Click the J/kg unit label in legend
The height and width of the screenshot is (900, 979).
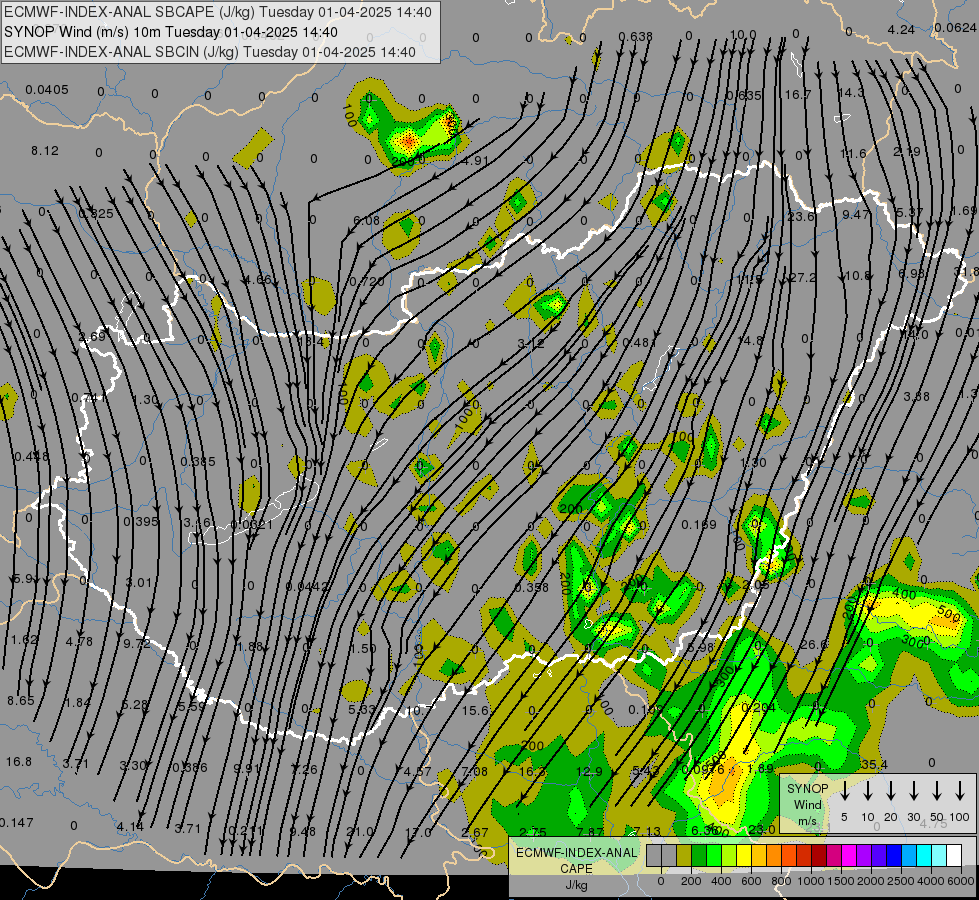point(576,885)
